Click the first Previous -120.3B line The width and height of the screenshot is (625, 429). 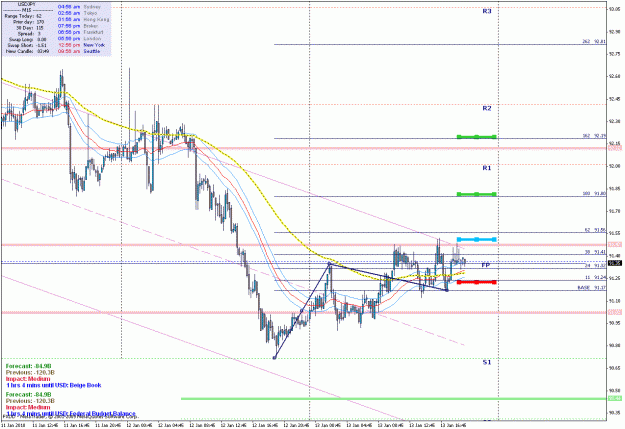click(30, 372)
